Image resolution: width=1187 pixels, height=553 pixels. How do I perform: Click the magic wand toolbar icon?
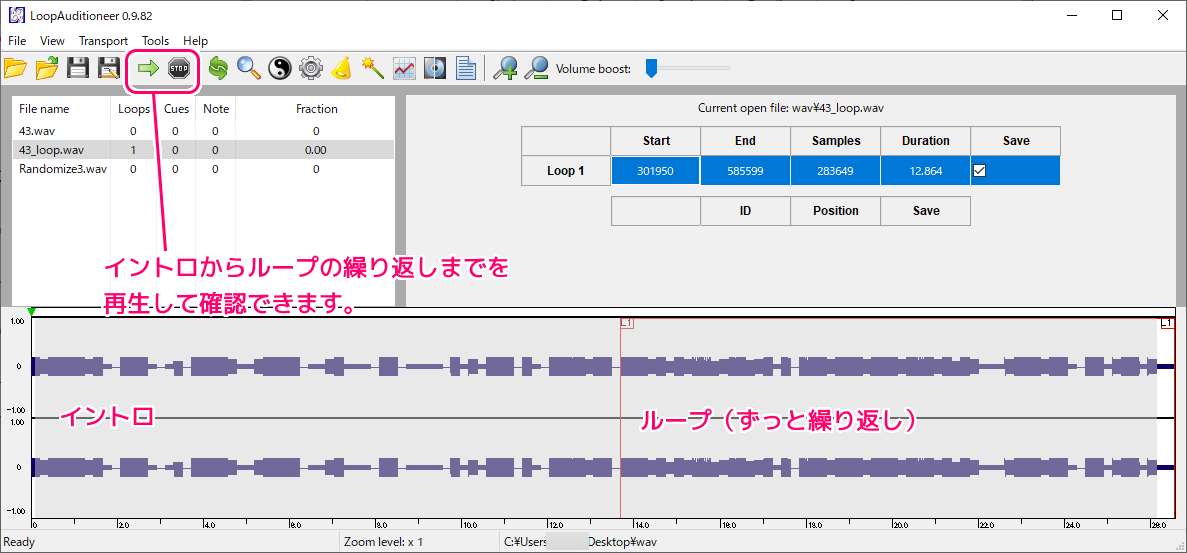click(373, 68)
